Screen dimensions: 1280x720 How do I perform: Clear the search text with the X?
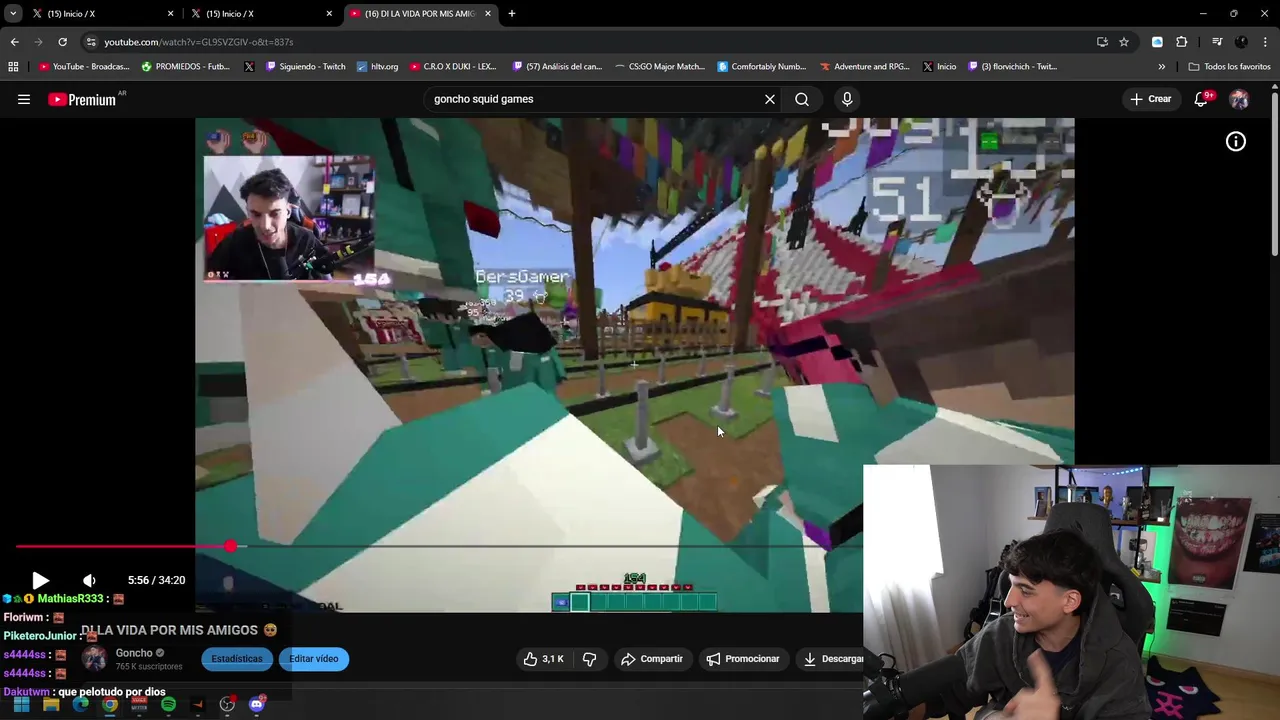tap(770, 99)
